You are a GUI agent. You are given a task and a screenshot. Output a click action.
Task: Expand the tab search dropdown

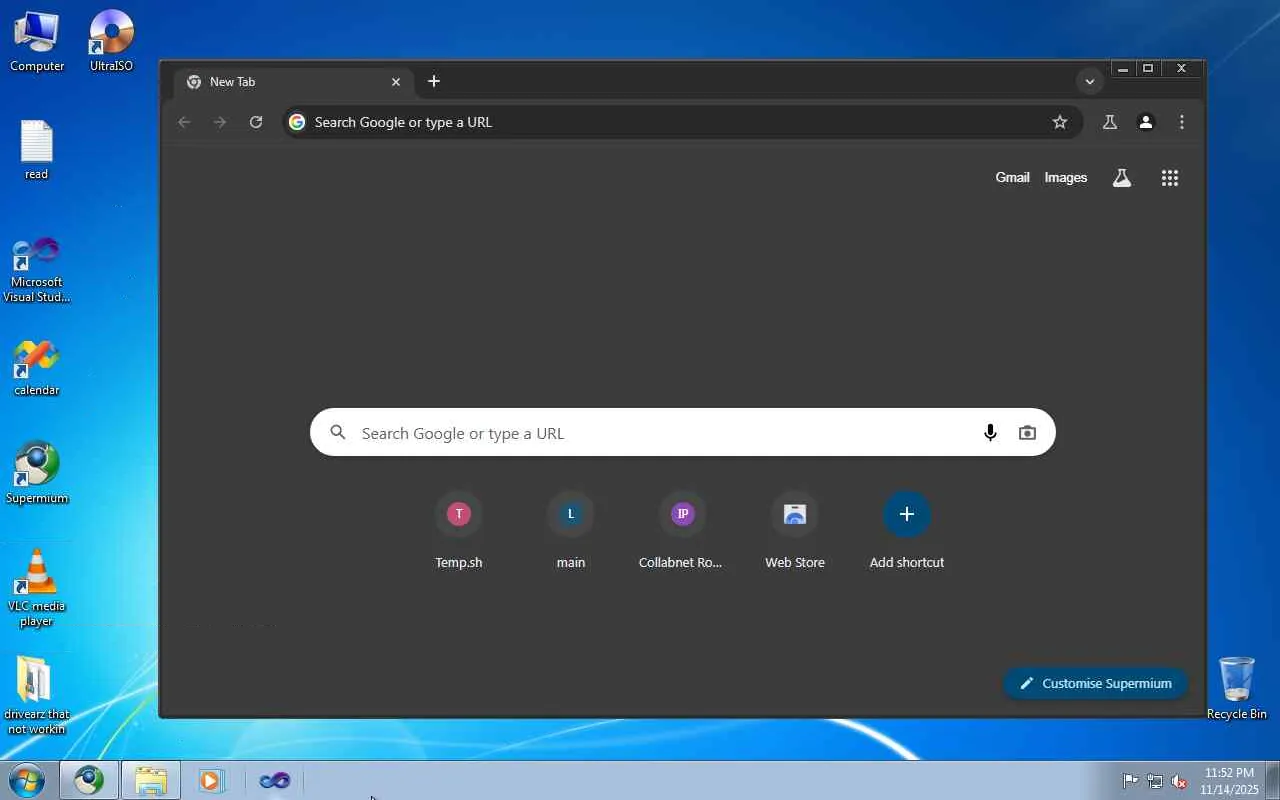[x=1090, y=81]
